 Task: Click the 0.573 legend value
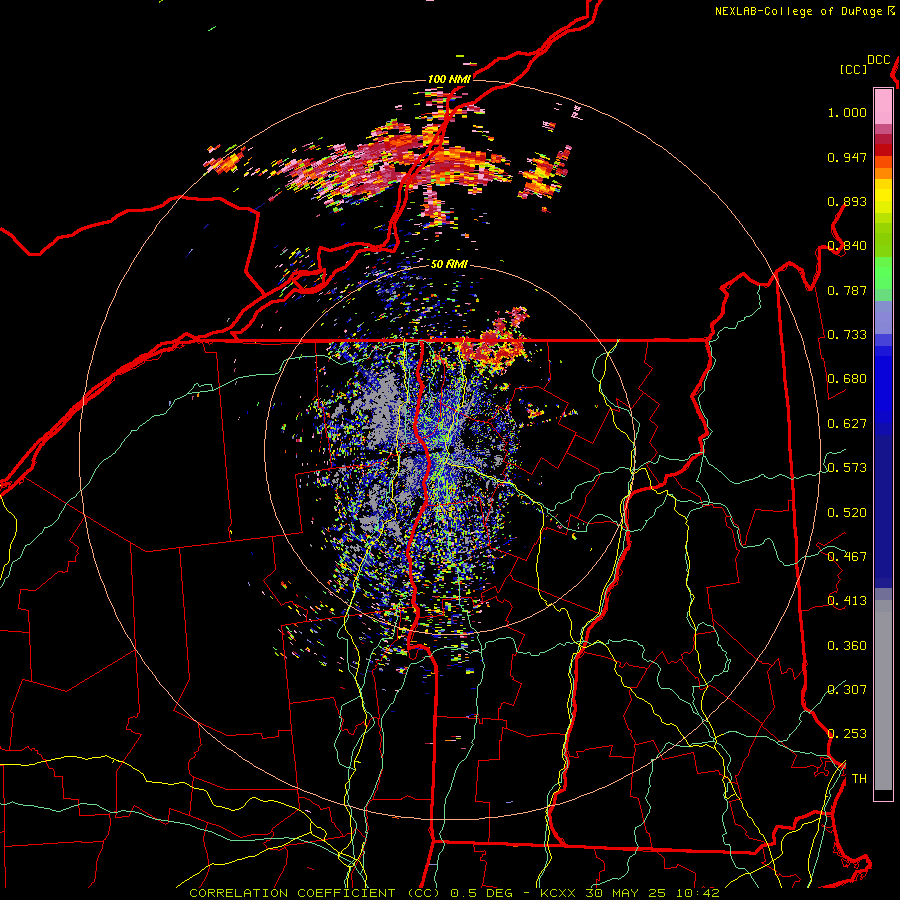[847, 468]
